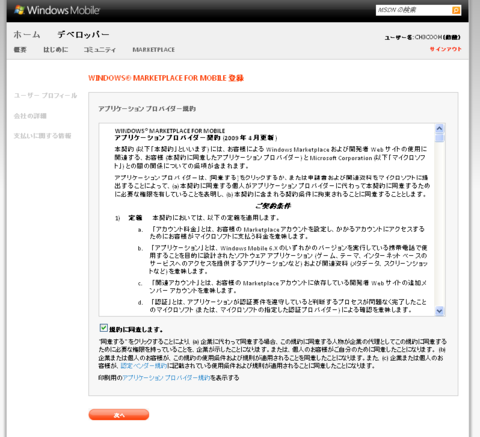Select 支払いに関する情報 in the sidebar
The width and height of the screenshot is (480, 437).
42,136
